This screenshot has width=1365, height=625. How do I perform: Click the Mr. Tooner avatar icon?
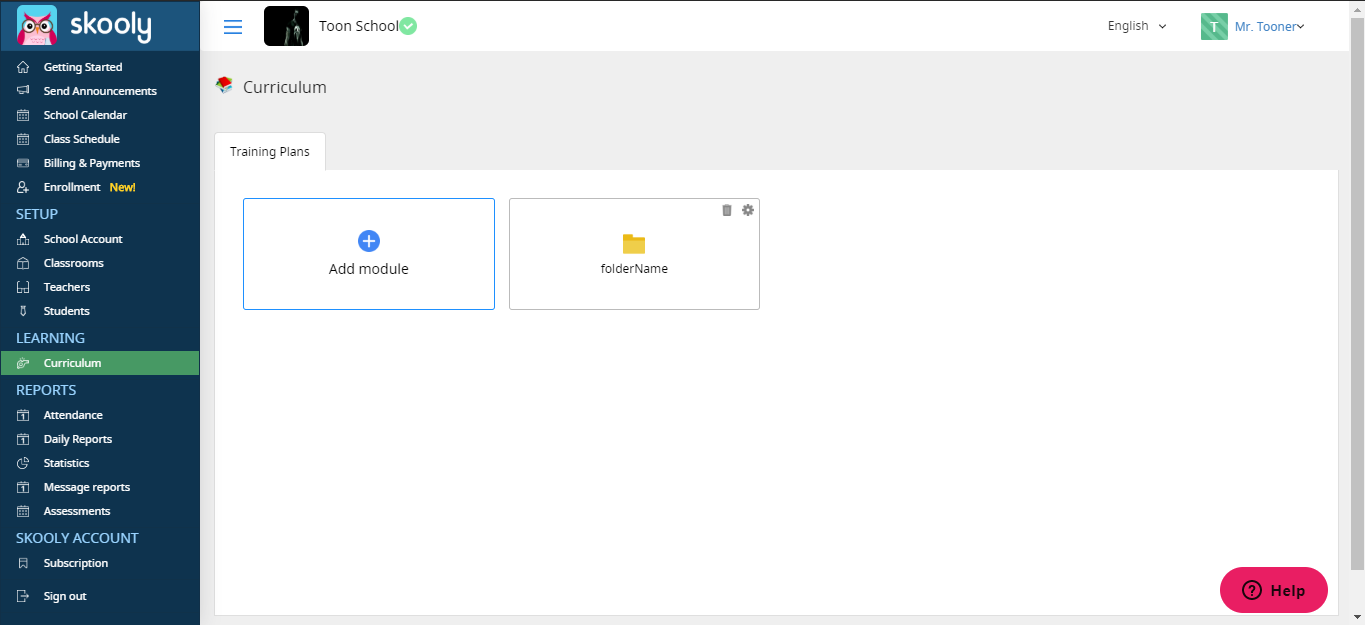1214,26
